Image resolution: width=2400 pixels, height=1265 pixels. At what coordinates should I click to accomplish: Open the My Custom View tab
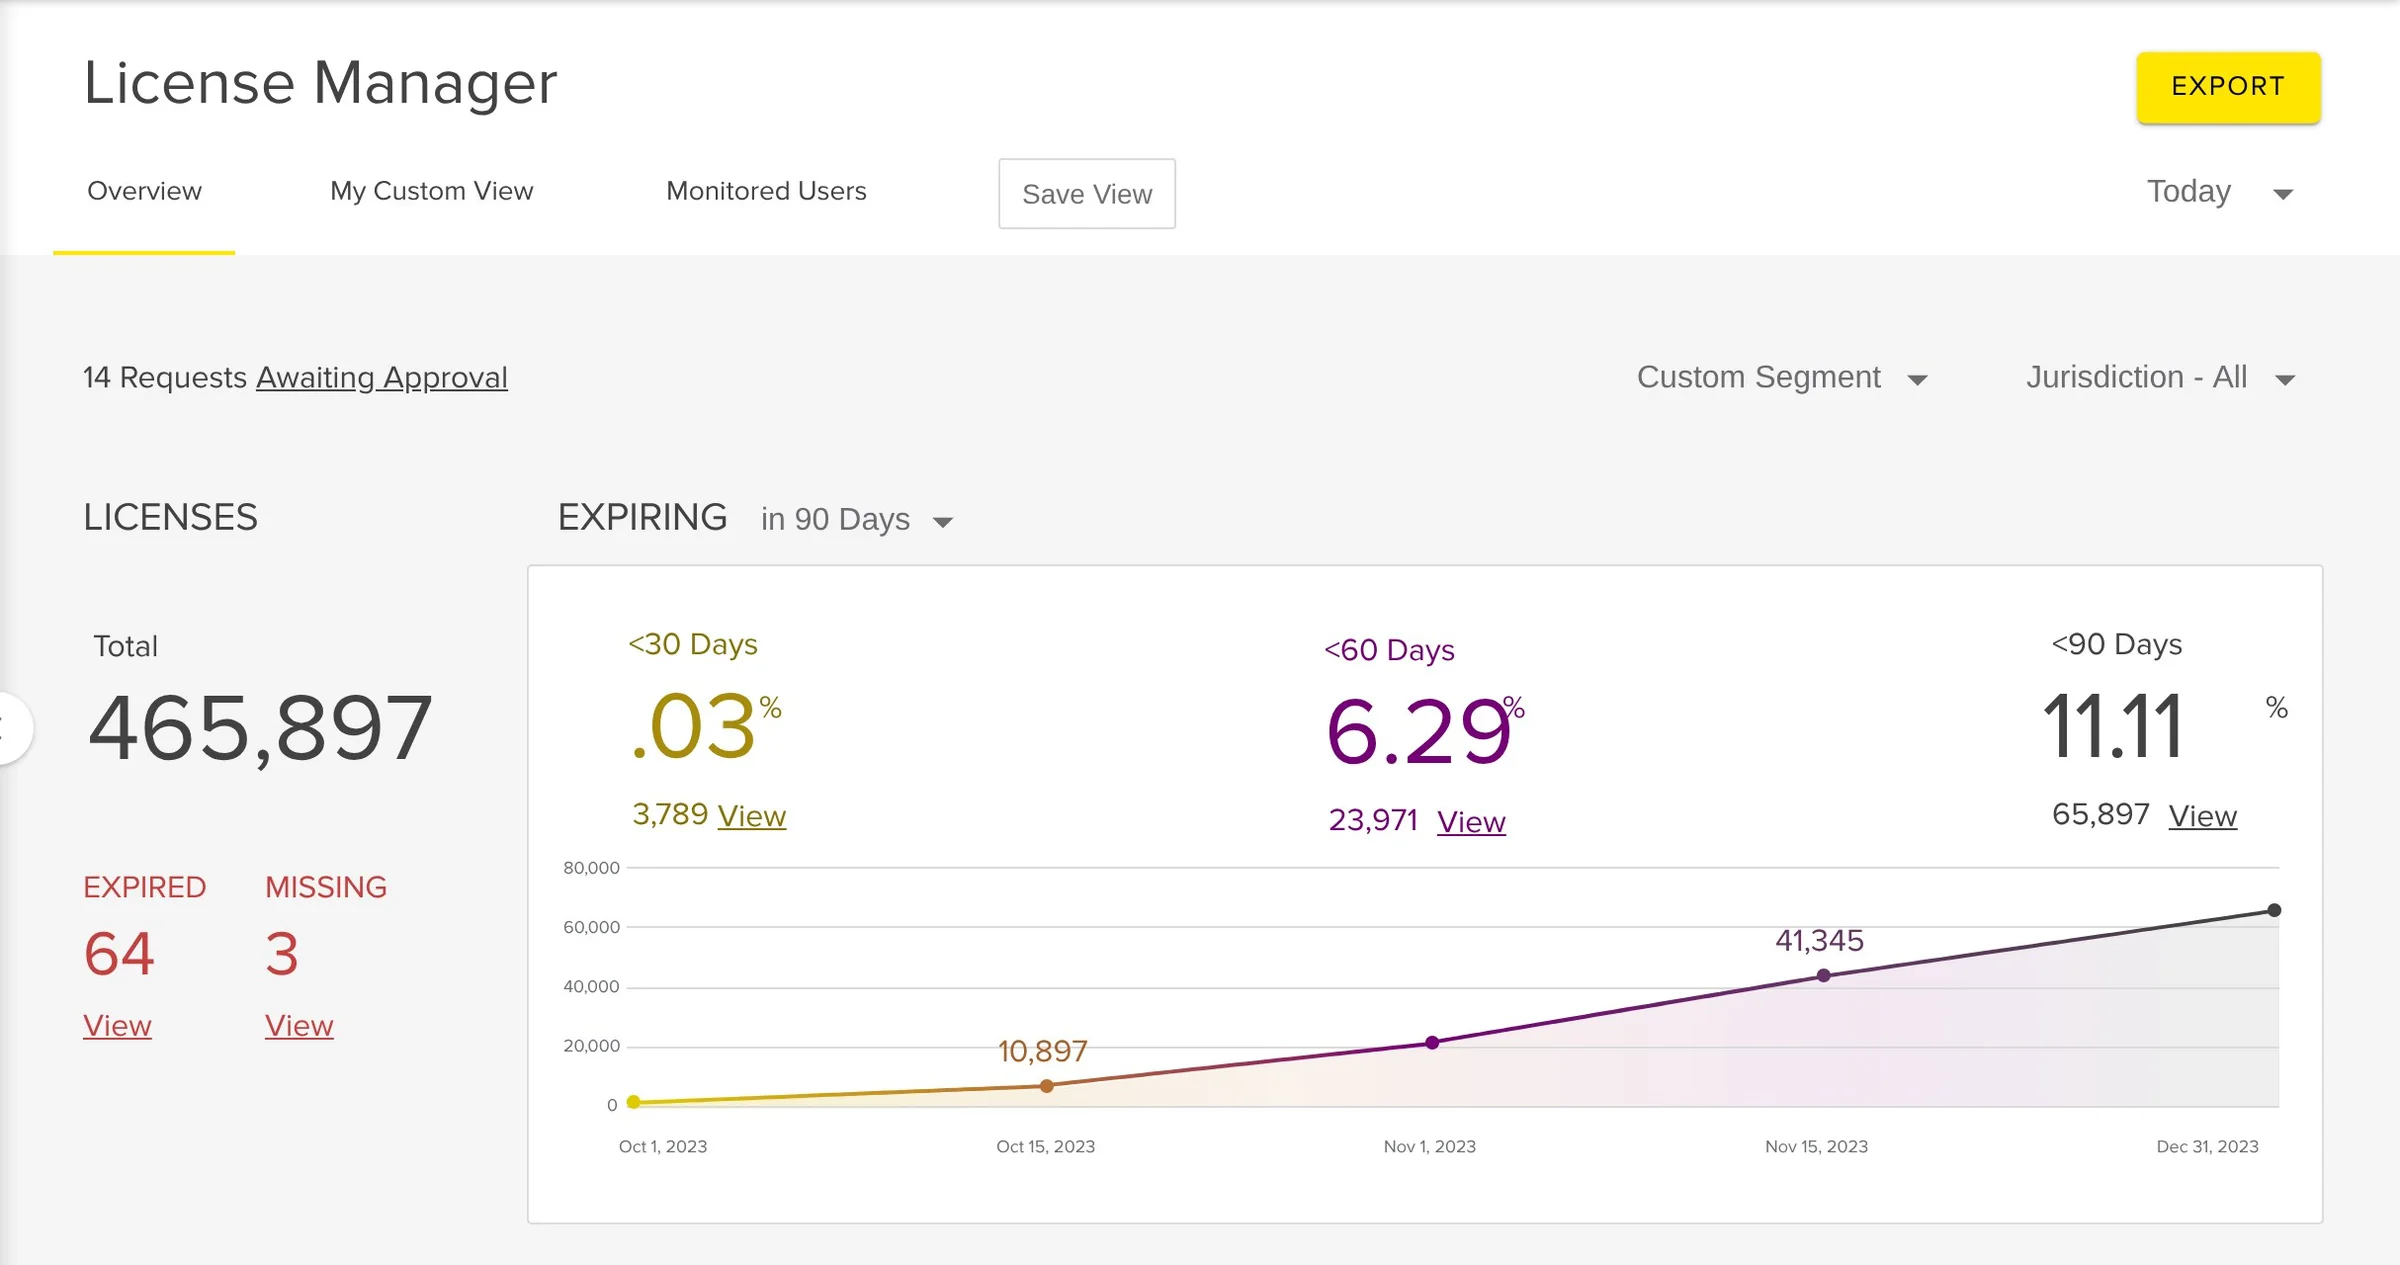tap(431, 191)
